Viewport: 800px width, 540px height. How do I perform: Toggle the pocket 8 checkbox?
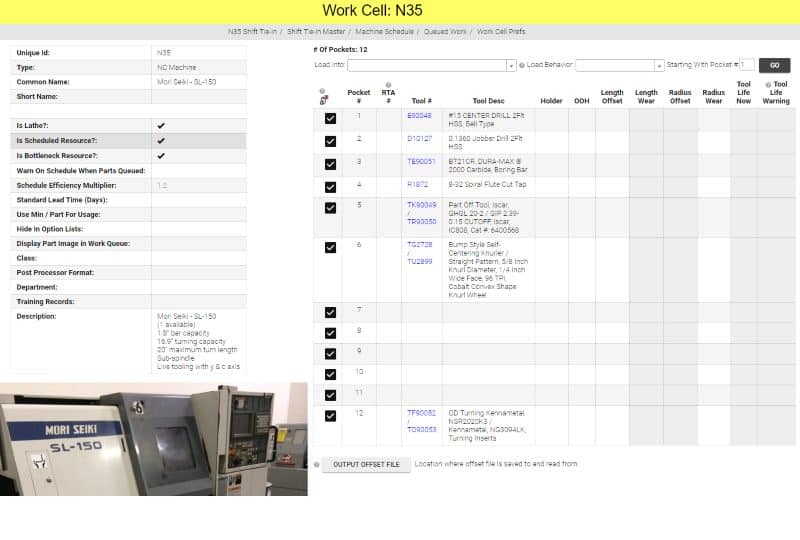tap(330, 333)
